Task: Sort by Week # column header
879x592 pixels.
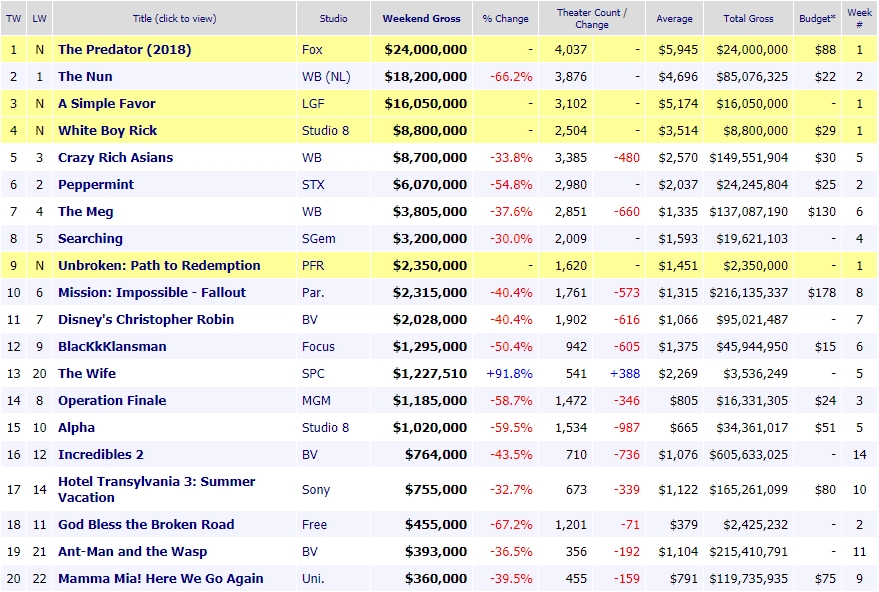Action: point(859,18)
